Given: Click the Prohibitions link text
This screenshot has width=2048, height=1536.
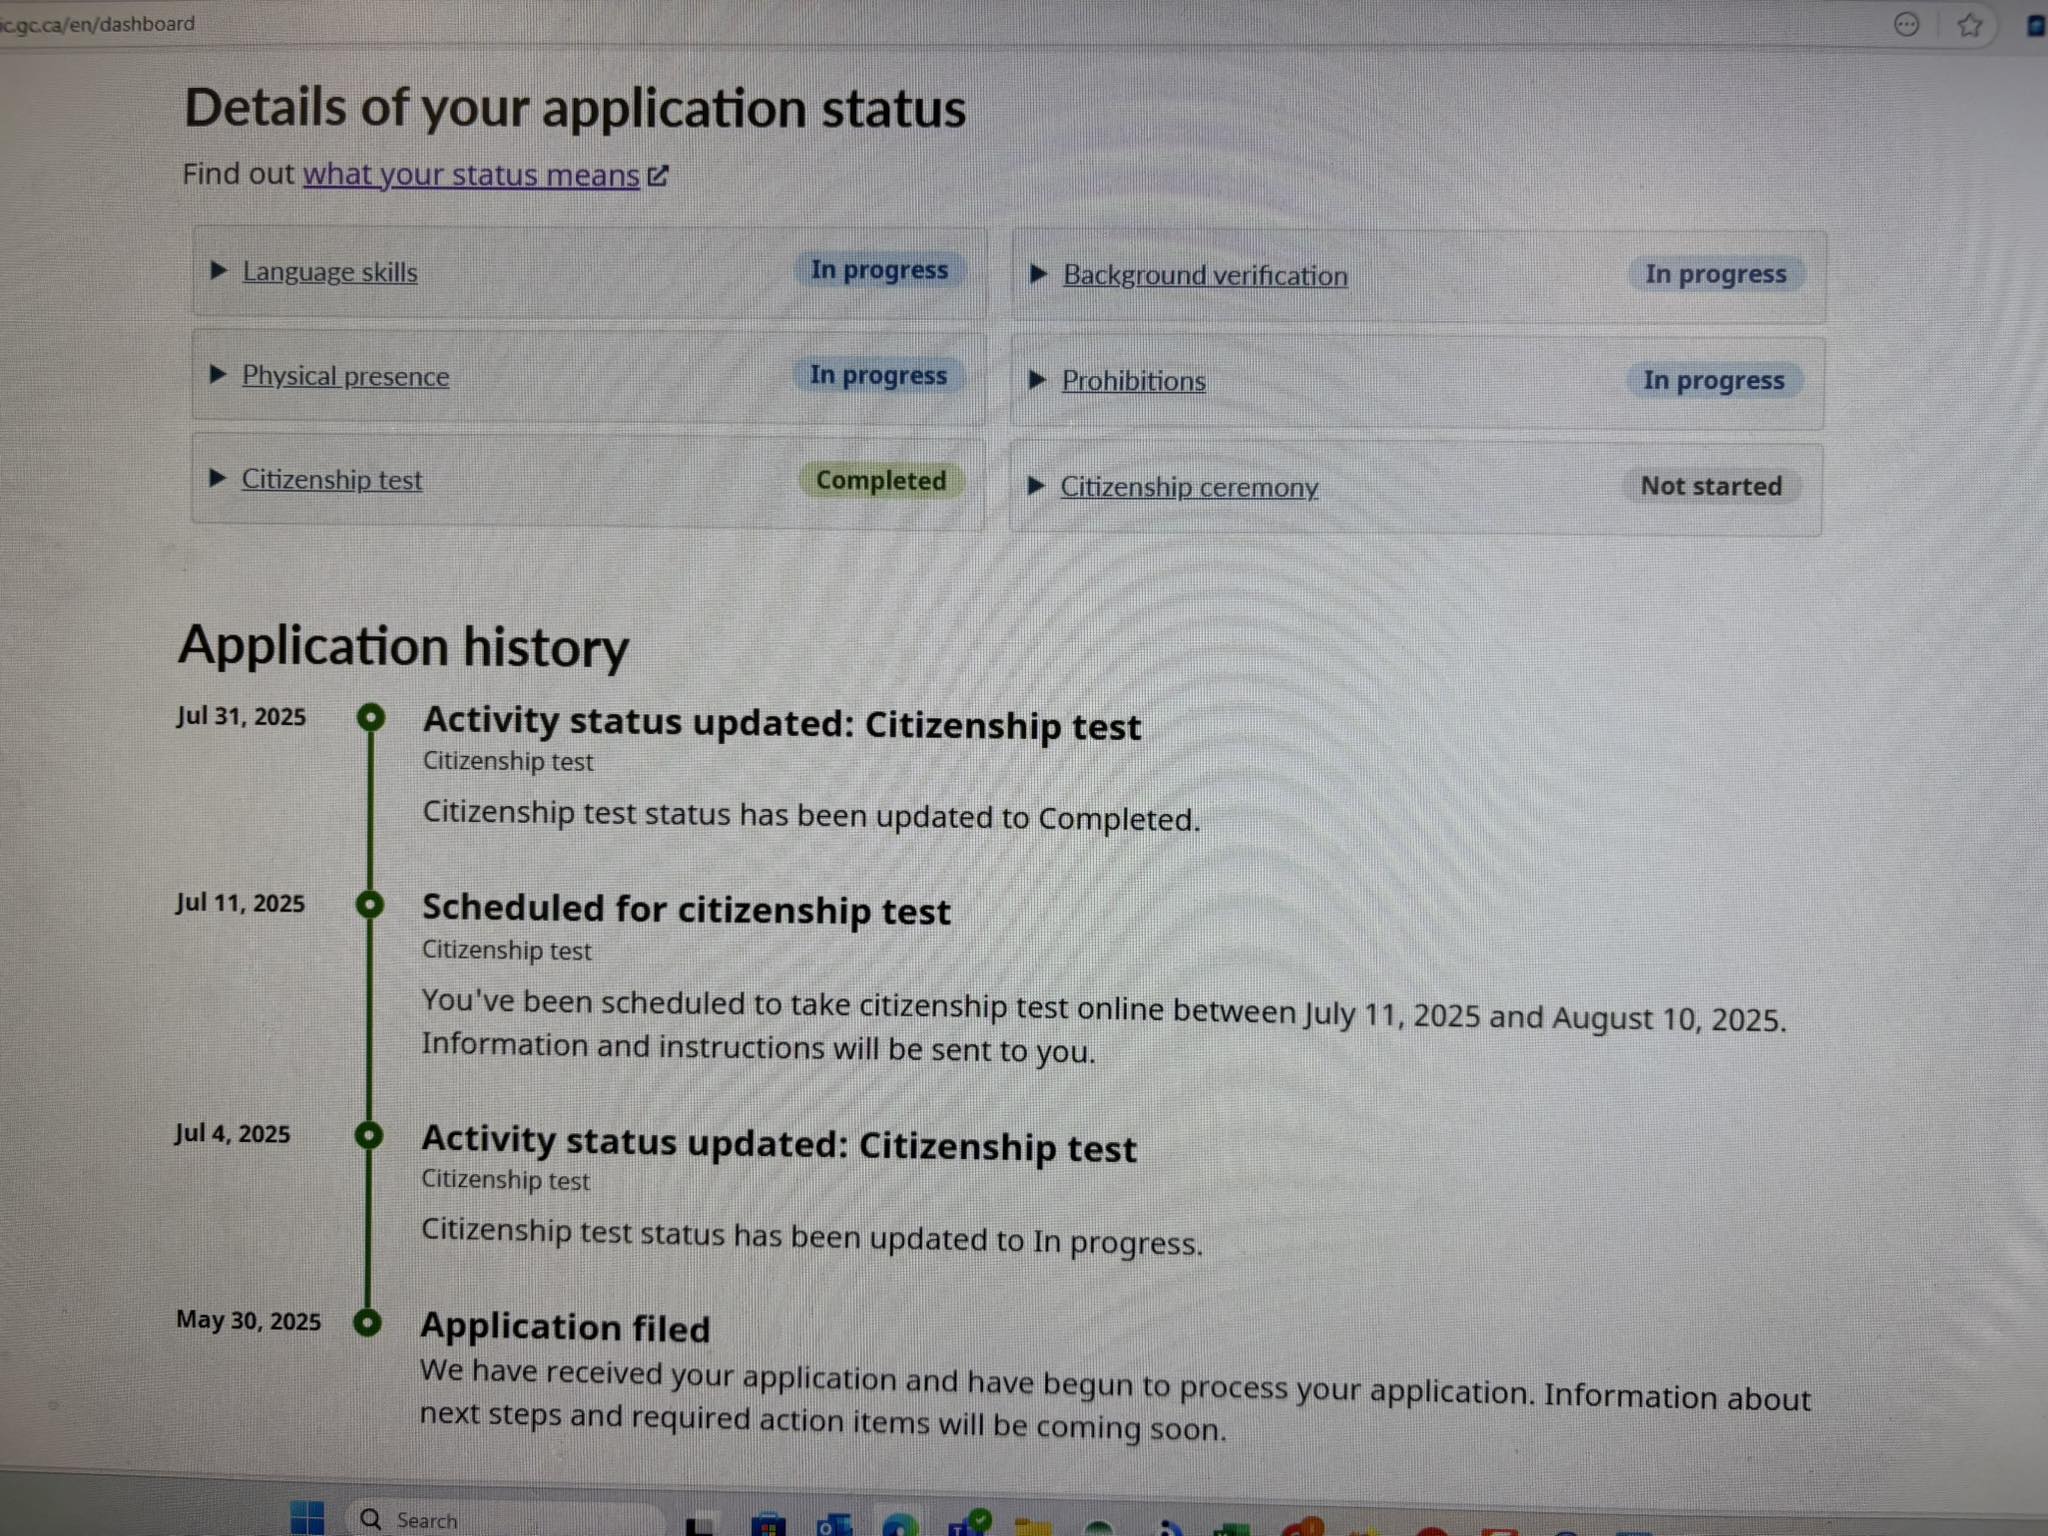Looking at the screenshot, I should point(1133,381).
